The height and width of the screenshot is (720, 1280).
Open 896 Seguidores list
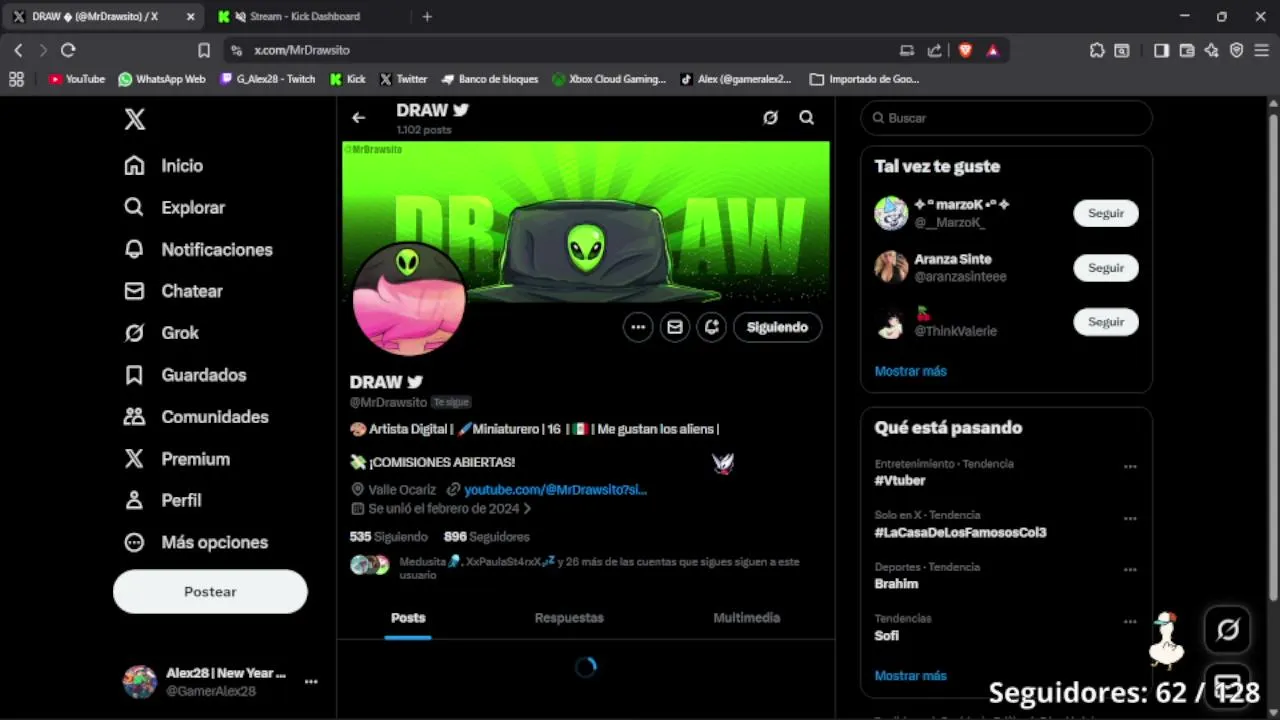[486, 537]
